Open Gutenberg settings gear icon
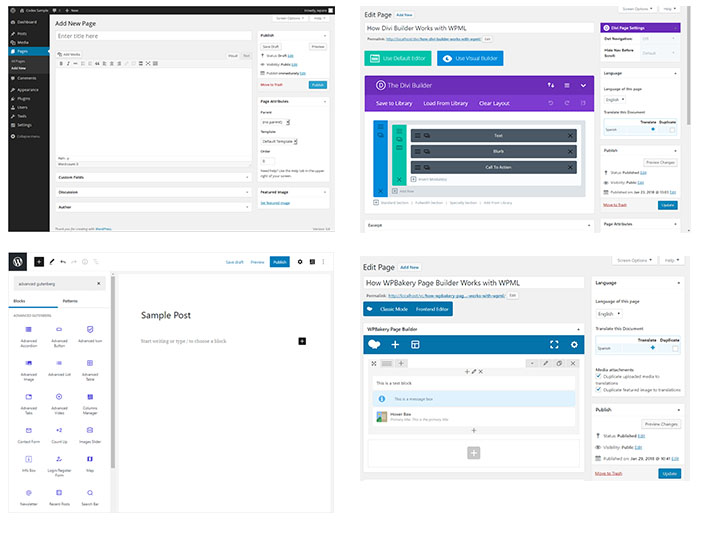This screenshot has width=705, height=549. [x=300, y=262]
